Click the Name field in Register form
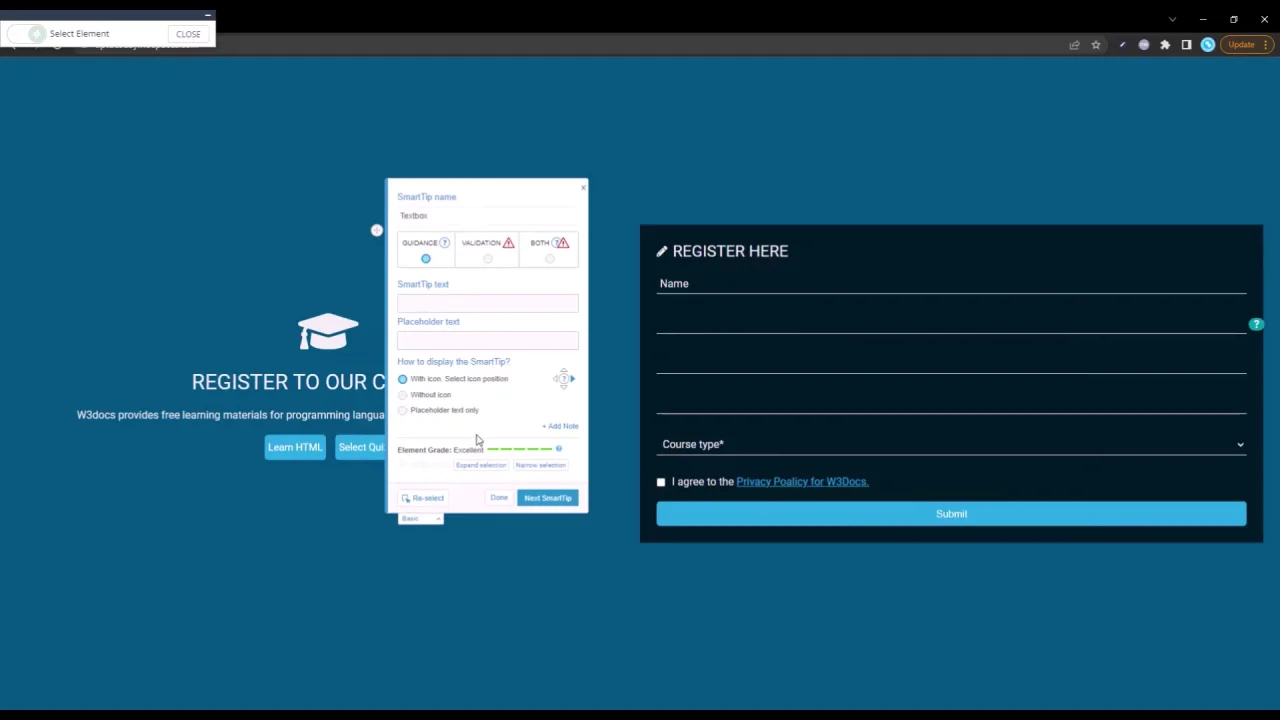1280x720 pixels. pos(951,284)
